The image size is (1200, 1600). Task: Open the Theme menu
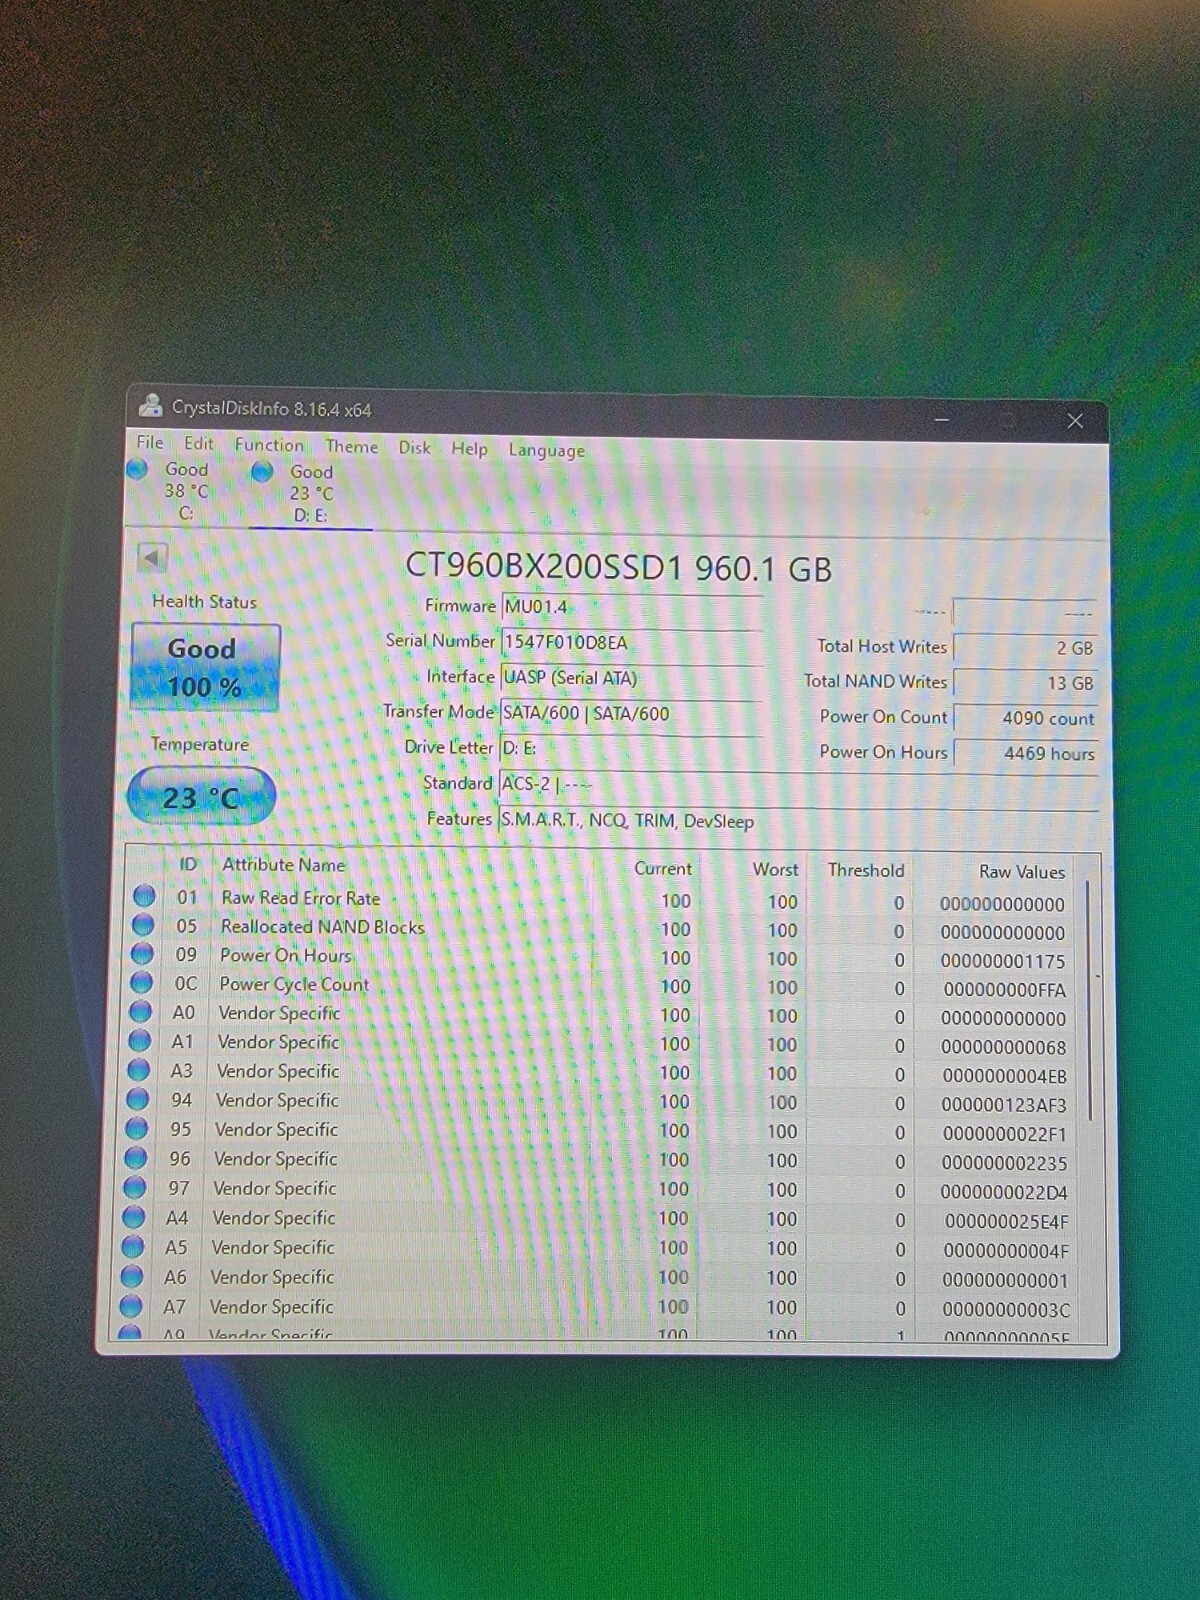pos(351,446)
